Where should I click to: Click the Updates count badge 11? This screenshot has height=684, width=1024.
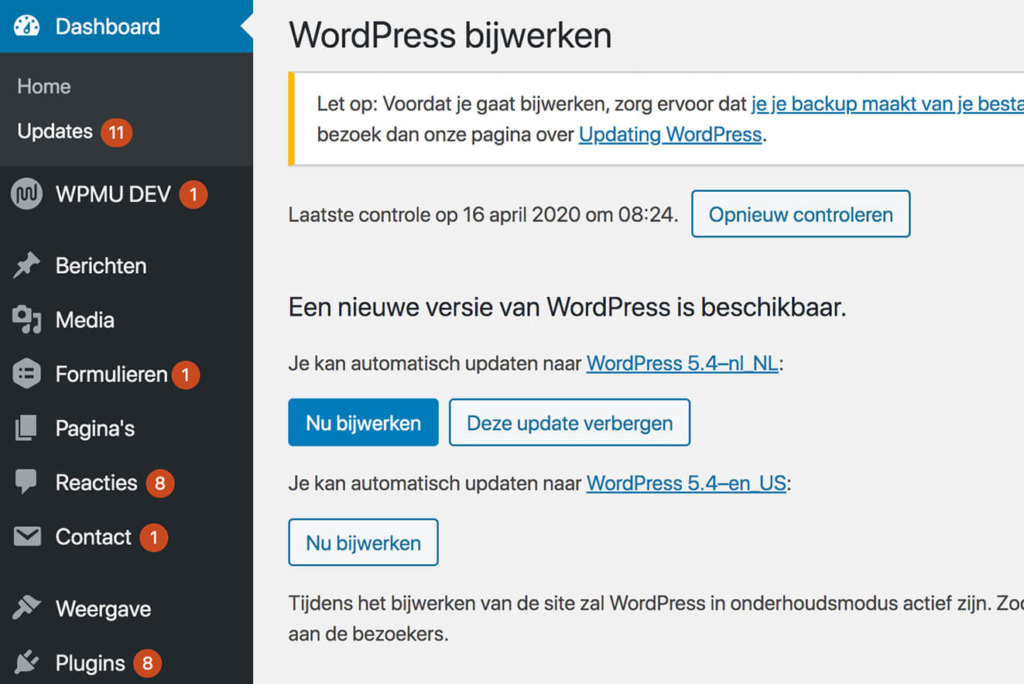pos(116,133)
